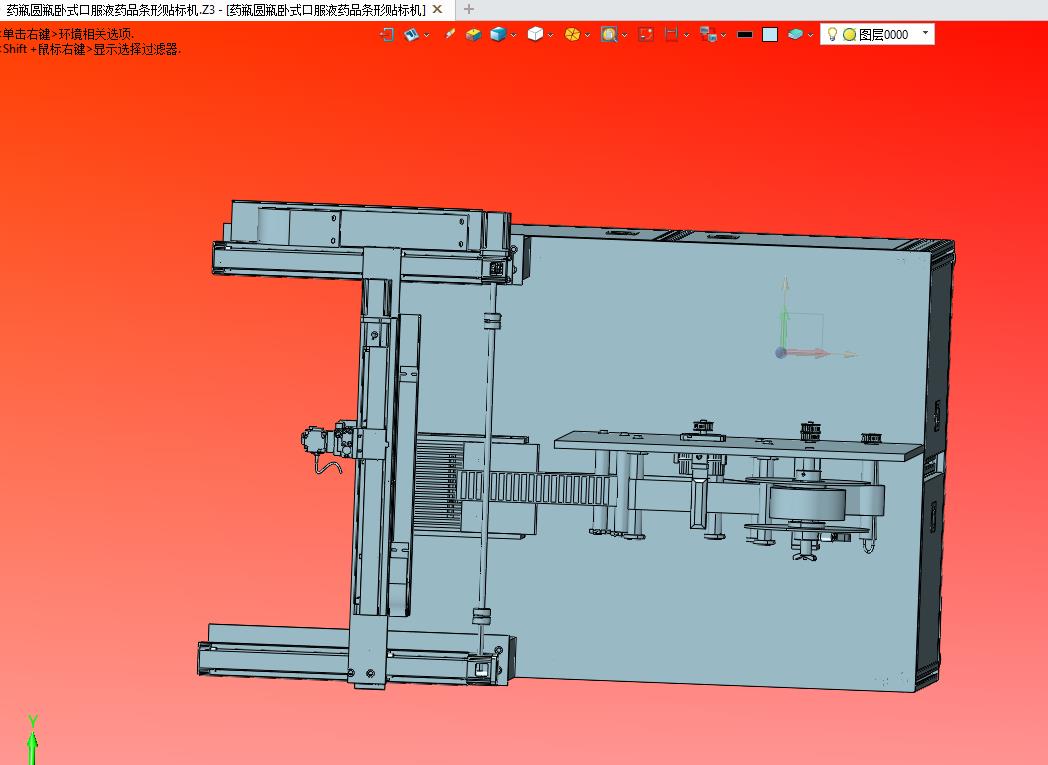Click the pencil attribute tool icon
1048x765 pixels.
point(450,34)
